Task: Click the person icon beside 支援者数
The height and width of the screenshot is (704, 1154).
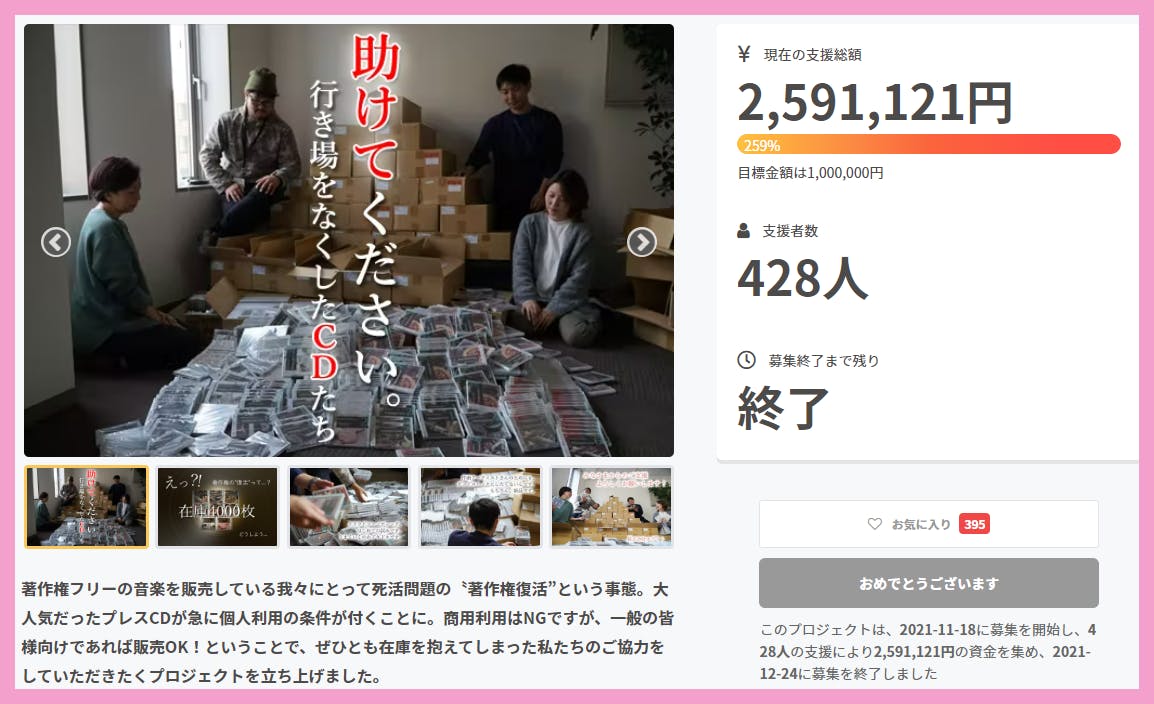Action: click(743, 230)
